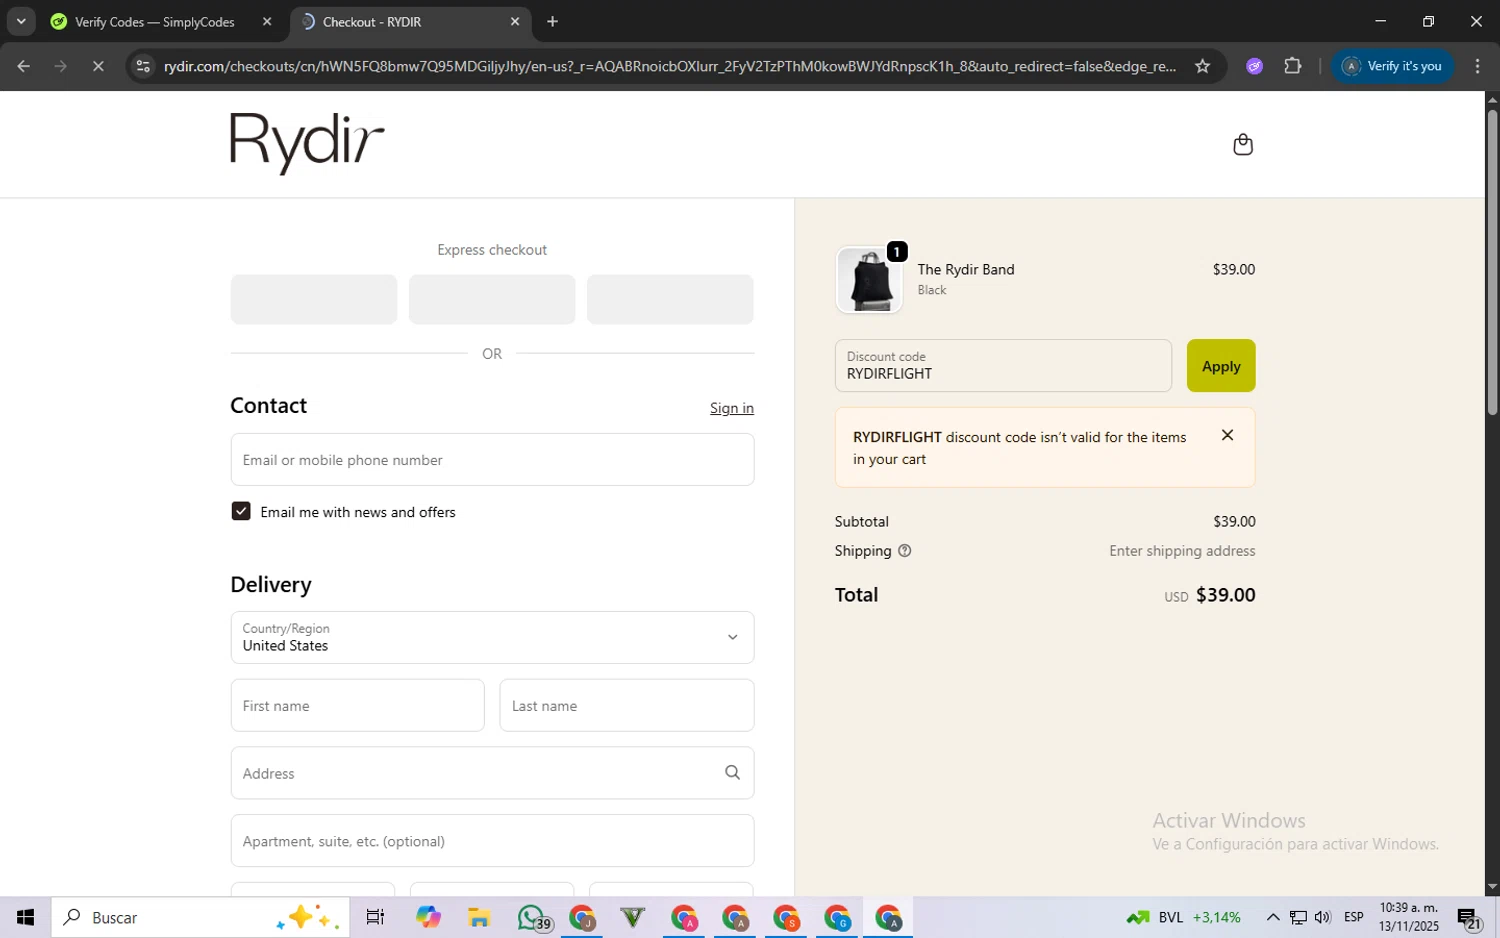Open the shopping bag cart icon
Viewport: 1500px width, 938px height.
[x=1243, y=145]
